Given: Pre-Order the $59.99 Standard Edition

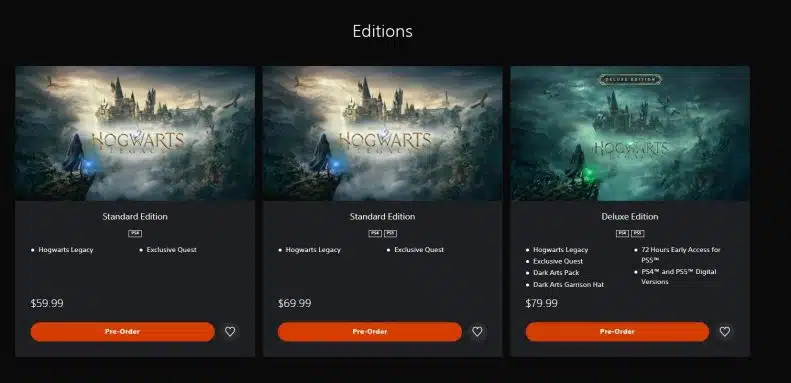Looking at the screenshot, I should [123, 332].
